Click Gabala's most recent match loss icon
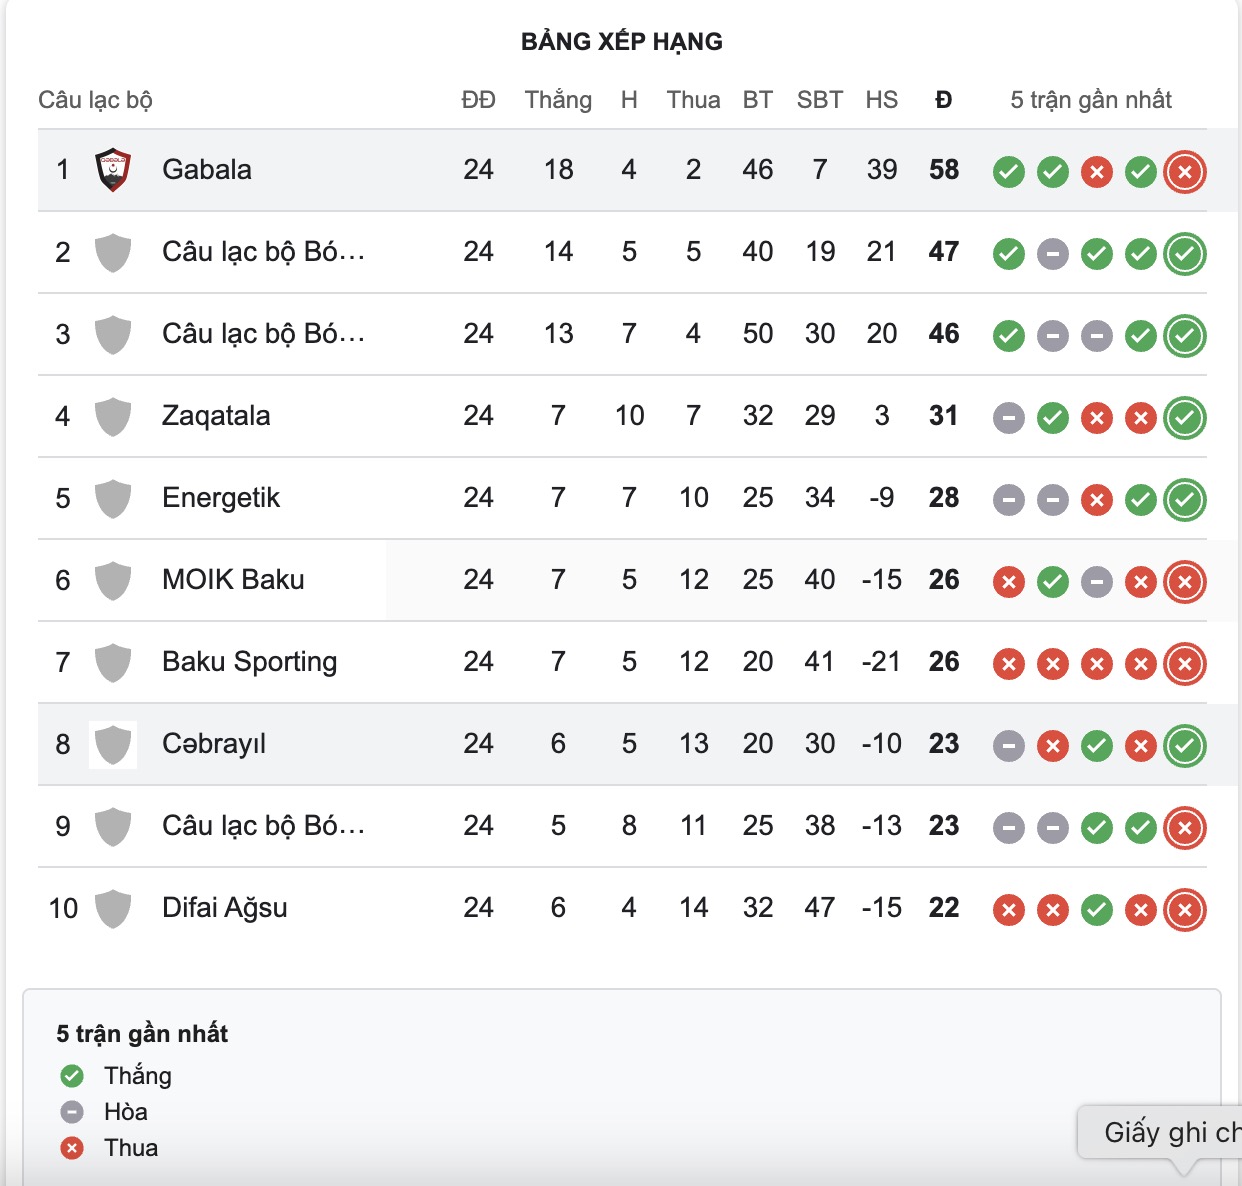1242x1186 pixels. [1185, 172]
